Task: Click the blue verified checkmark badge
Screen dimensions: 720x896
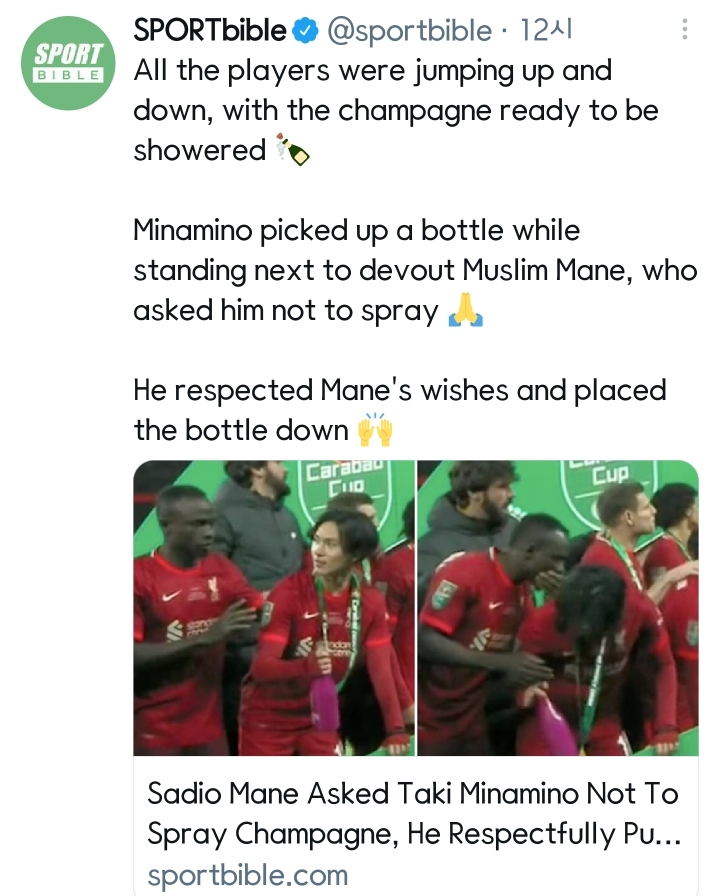Action: tap(304, 32)
